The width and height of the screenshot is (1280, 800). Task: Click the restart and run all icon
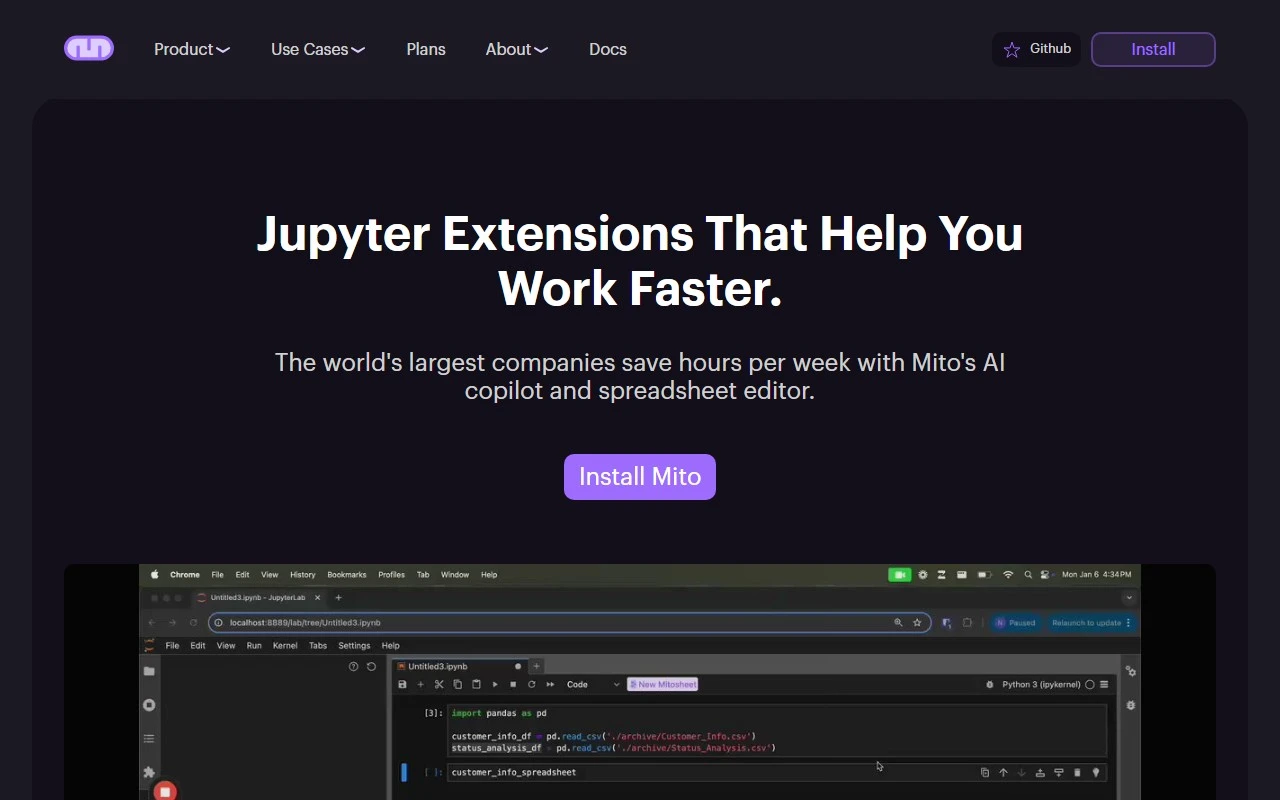click(x=550, y=685)
